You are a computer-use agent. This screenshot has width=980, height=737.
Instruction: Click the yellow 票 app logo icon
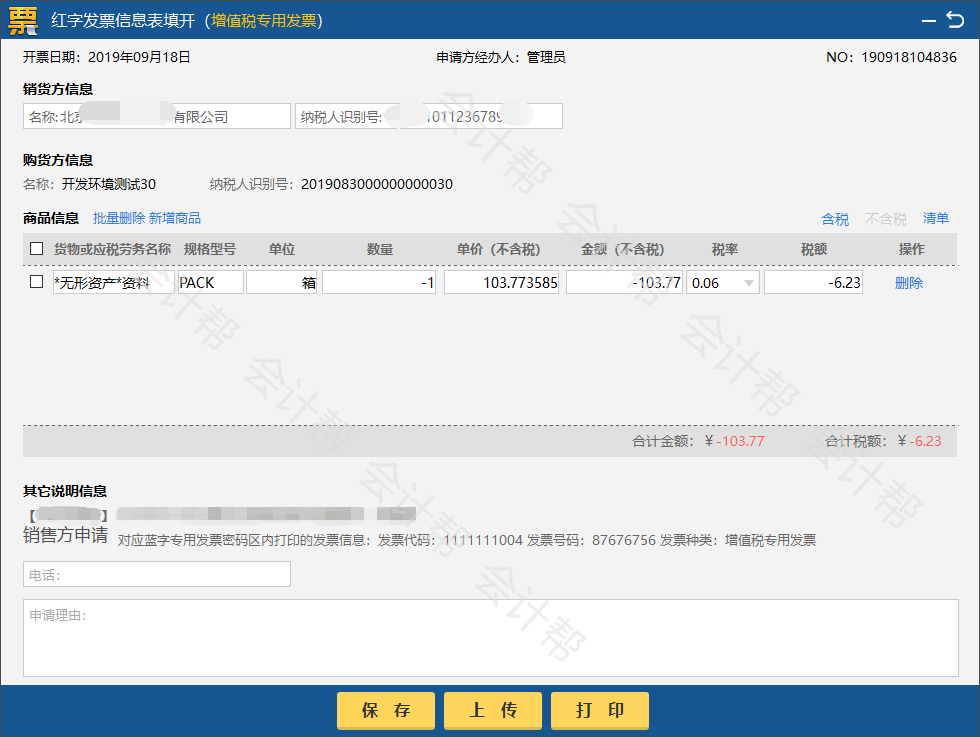pyautogui.click(x=22, y=20)
